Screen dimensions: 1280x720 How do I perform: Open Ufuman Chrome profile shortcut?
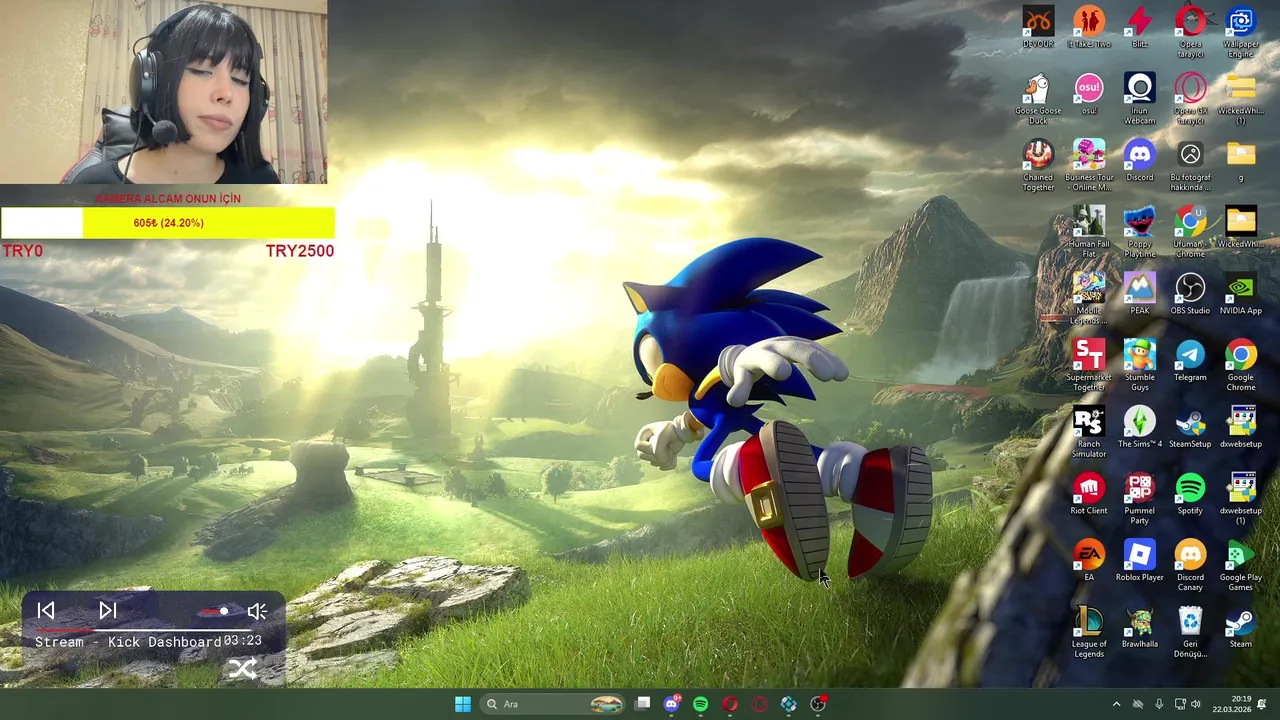1190,232
